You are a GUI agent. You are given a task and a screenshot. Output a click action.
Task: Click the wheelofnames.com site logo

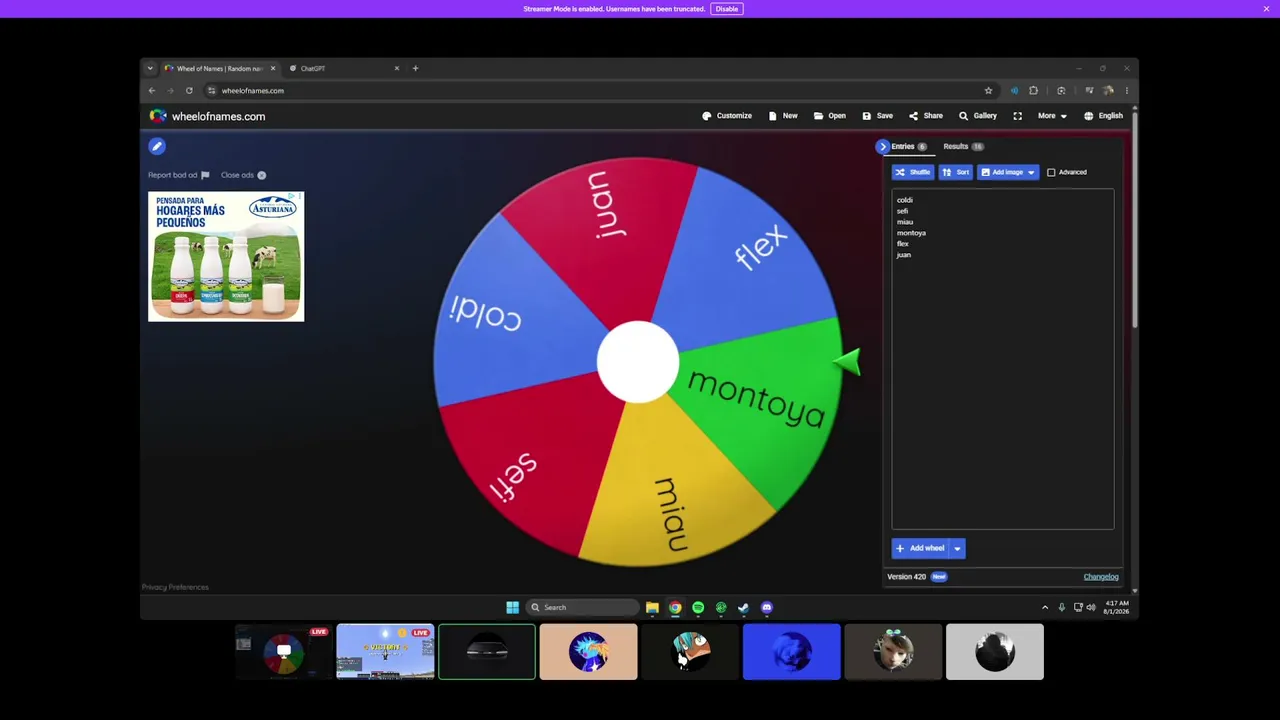pos(207,116)
